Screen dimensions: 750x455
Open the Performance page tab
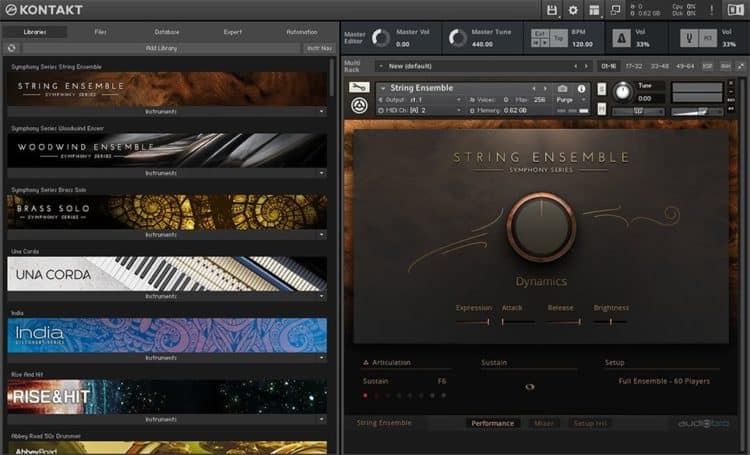coord(493,423)
